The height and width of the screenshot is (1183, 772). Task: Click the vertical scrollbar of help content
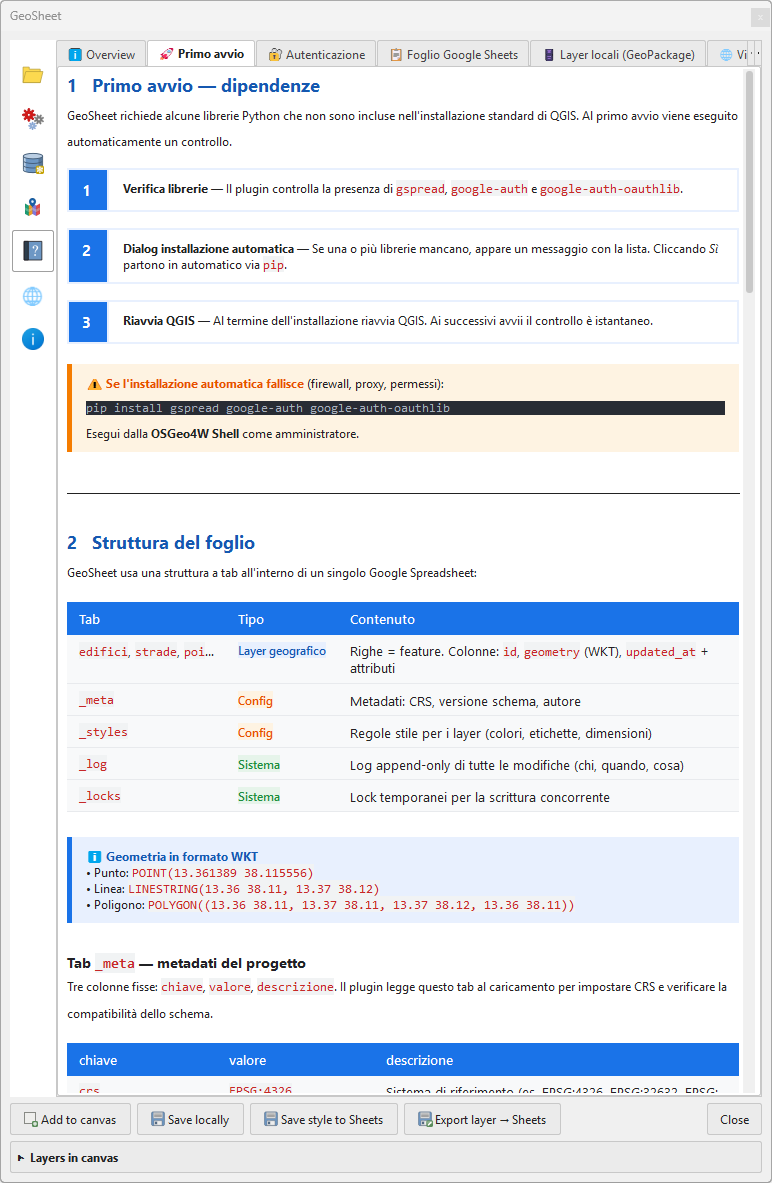(750, 180)
